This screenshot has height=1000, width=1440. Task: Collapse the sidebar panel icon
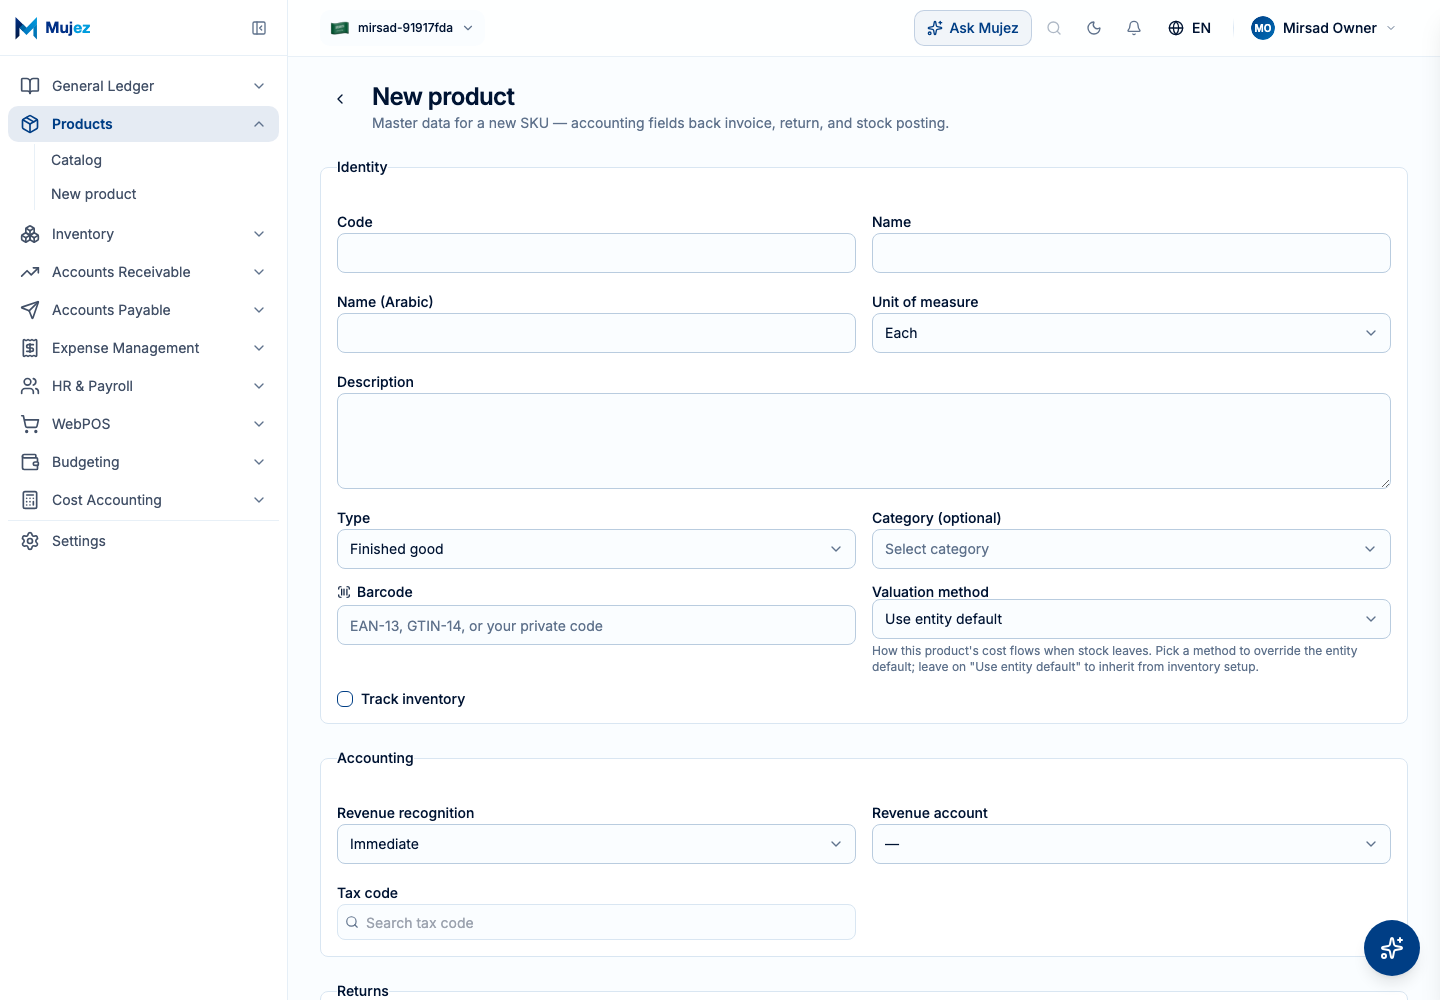click(259, 28)
